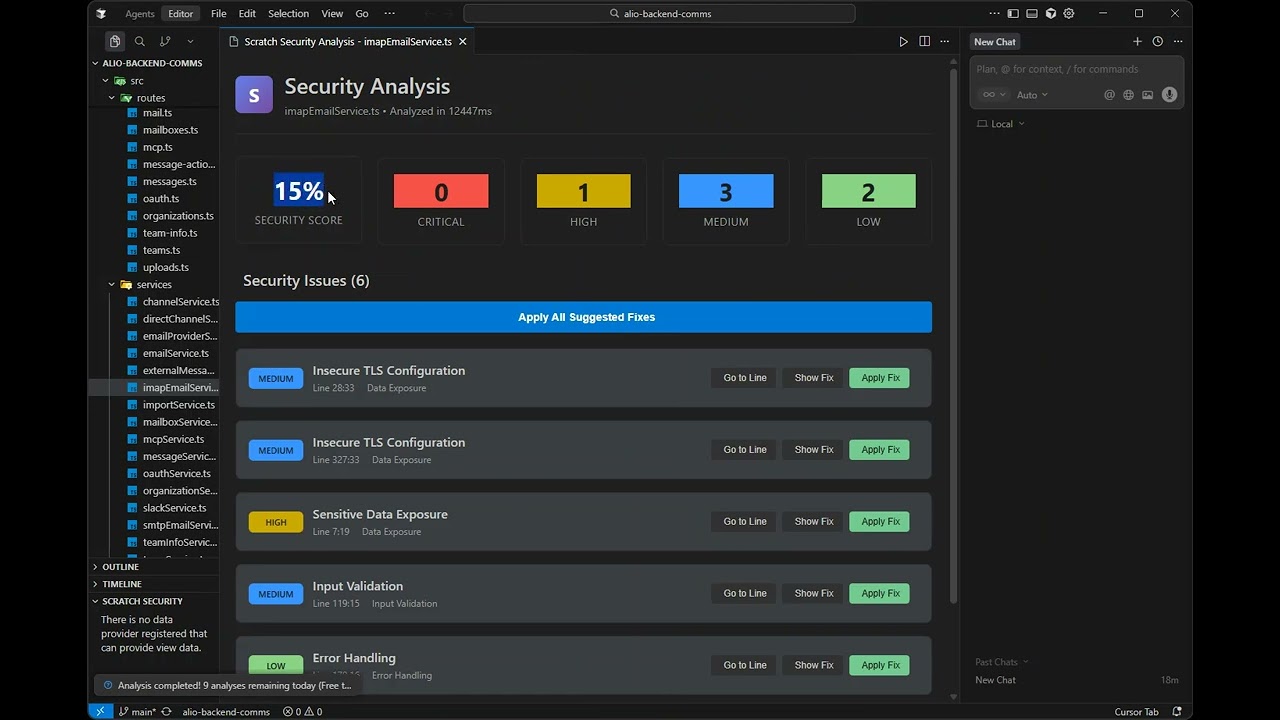The width and height of the screenshot is (1280, 720).
Task: Open the Local environment dropdown
Action: [x=1001, y=124]
